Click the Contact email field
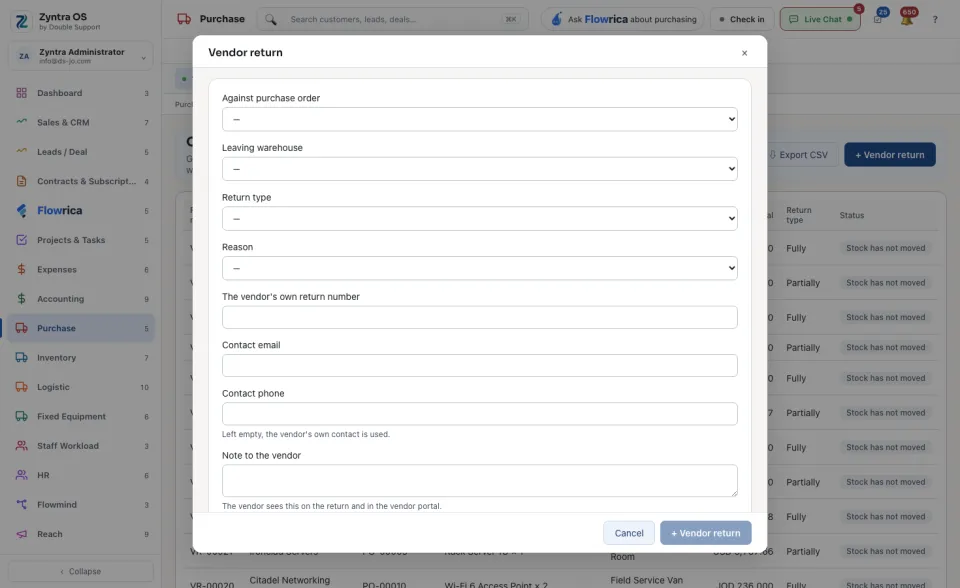This screenshot has height=588, width=960. [479, 366]
